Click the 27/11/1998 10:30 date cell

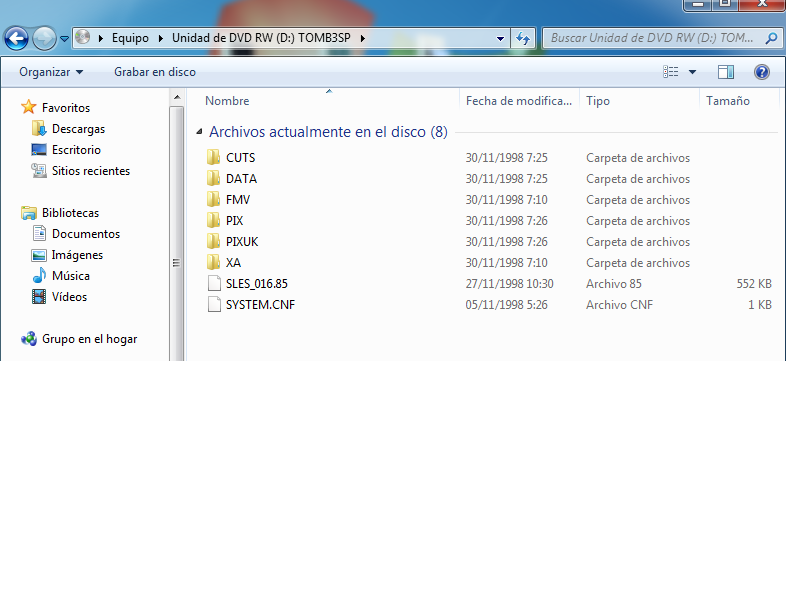tap(510, 284)
